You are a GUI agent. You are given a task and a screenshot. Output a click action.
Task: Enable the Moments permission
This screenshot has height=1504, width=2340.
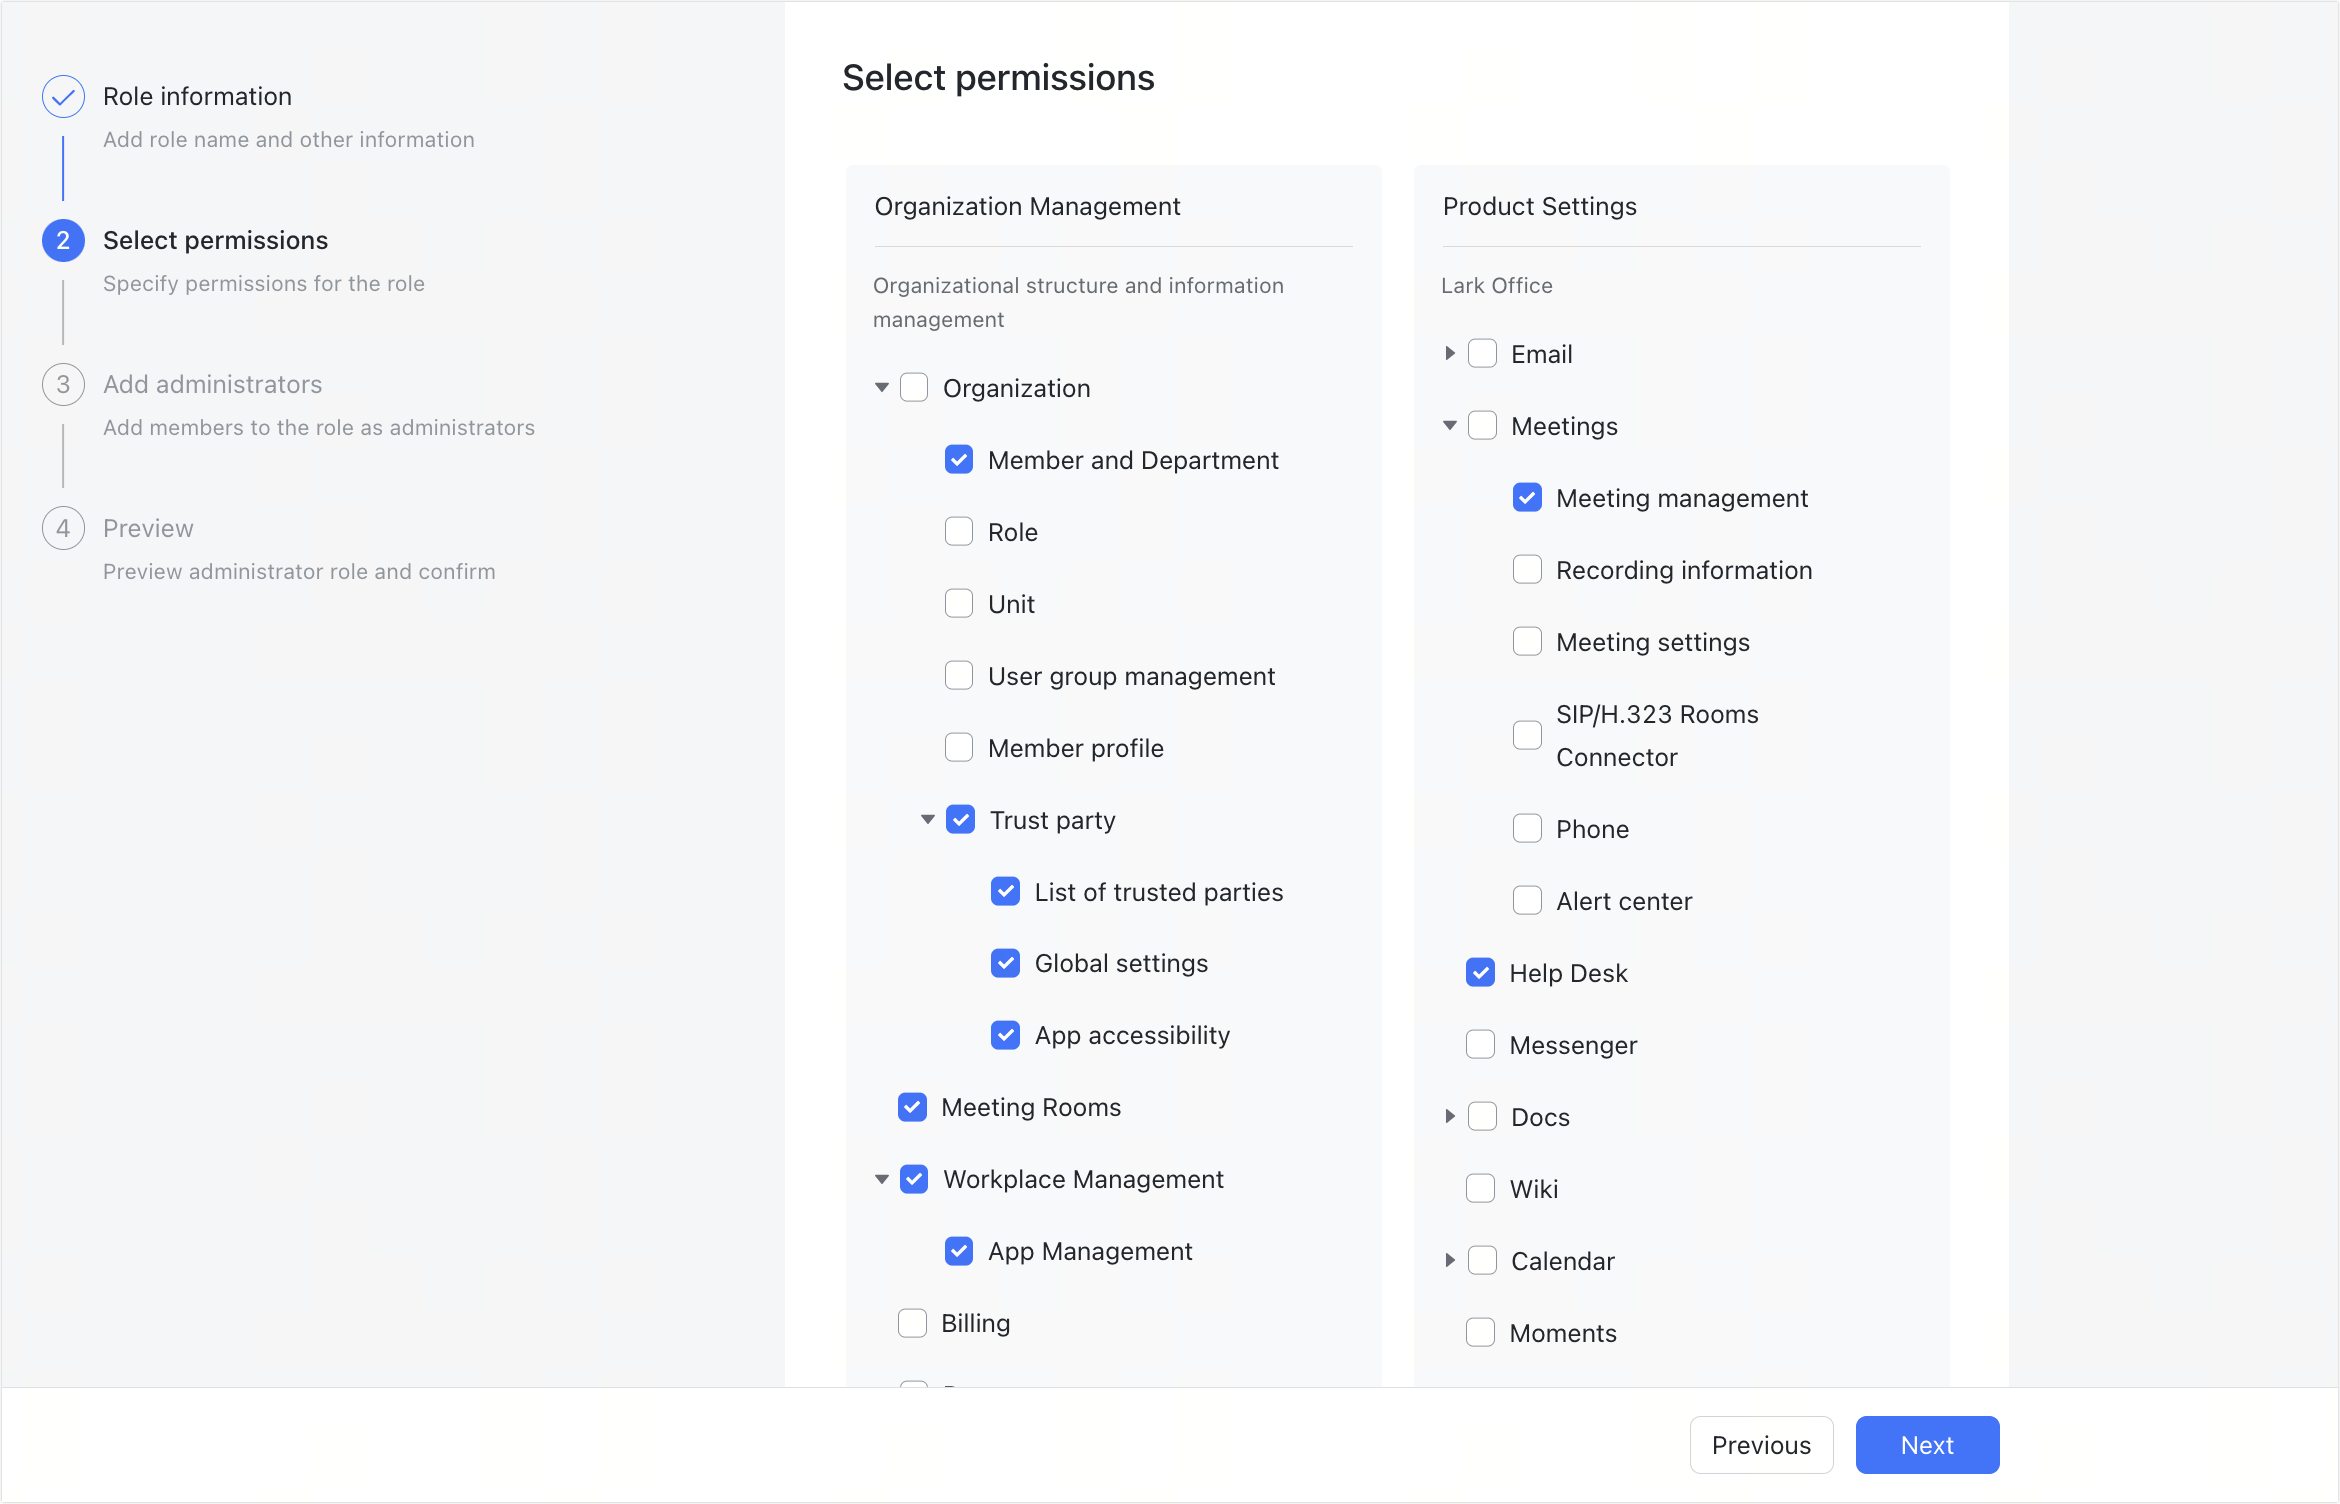pyautogui.click(x=1480, y=1332)
